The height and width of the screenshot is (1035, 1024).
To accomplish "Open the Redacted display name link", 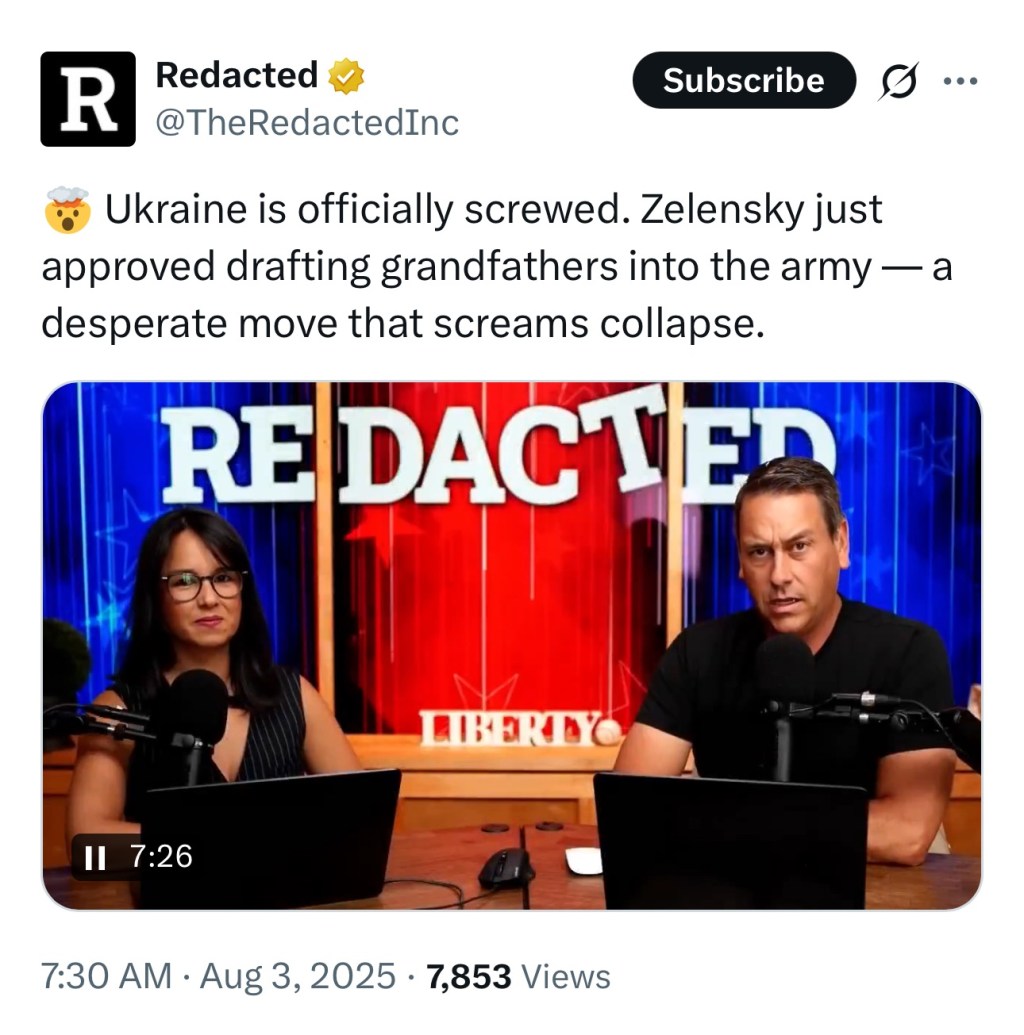I will pos(237,75).
